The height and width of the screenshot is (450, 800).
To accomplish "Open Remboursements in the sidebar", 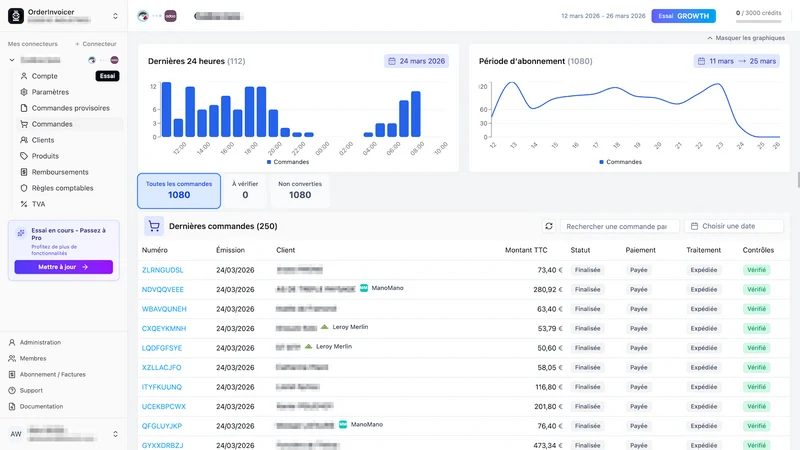I will click(60, 172).
